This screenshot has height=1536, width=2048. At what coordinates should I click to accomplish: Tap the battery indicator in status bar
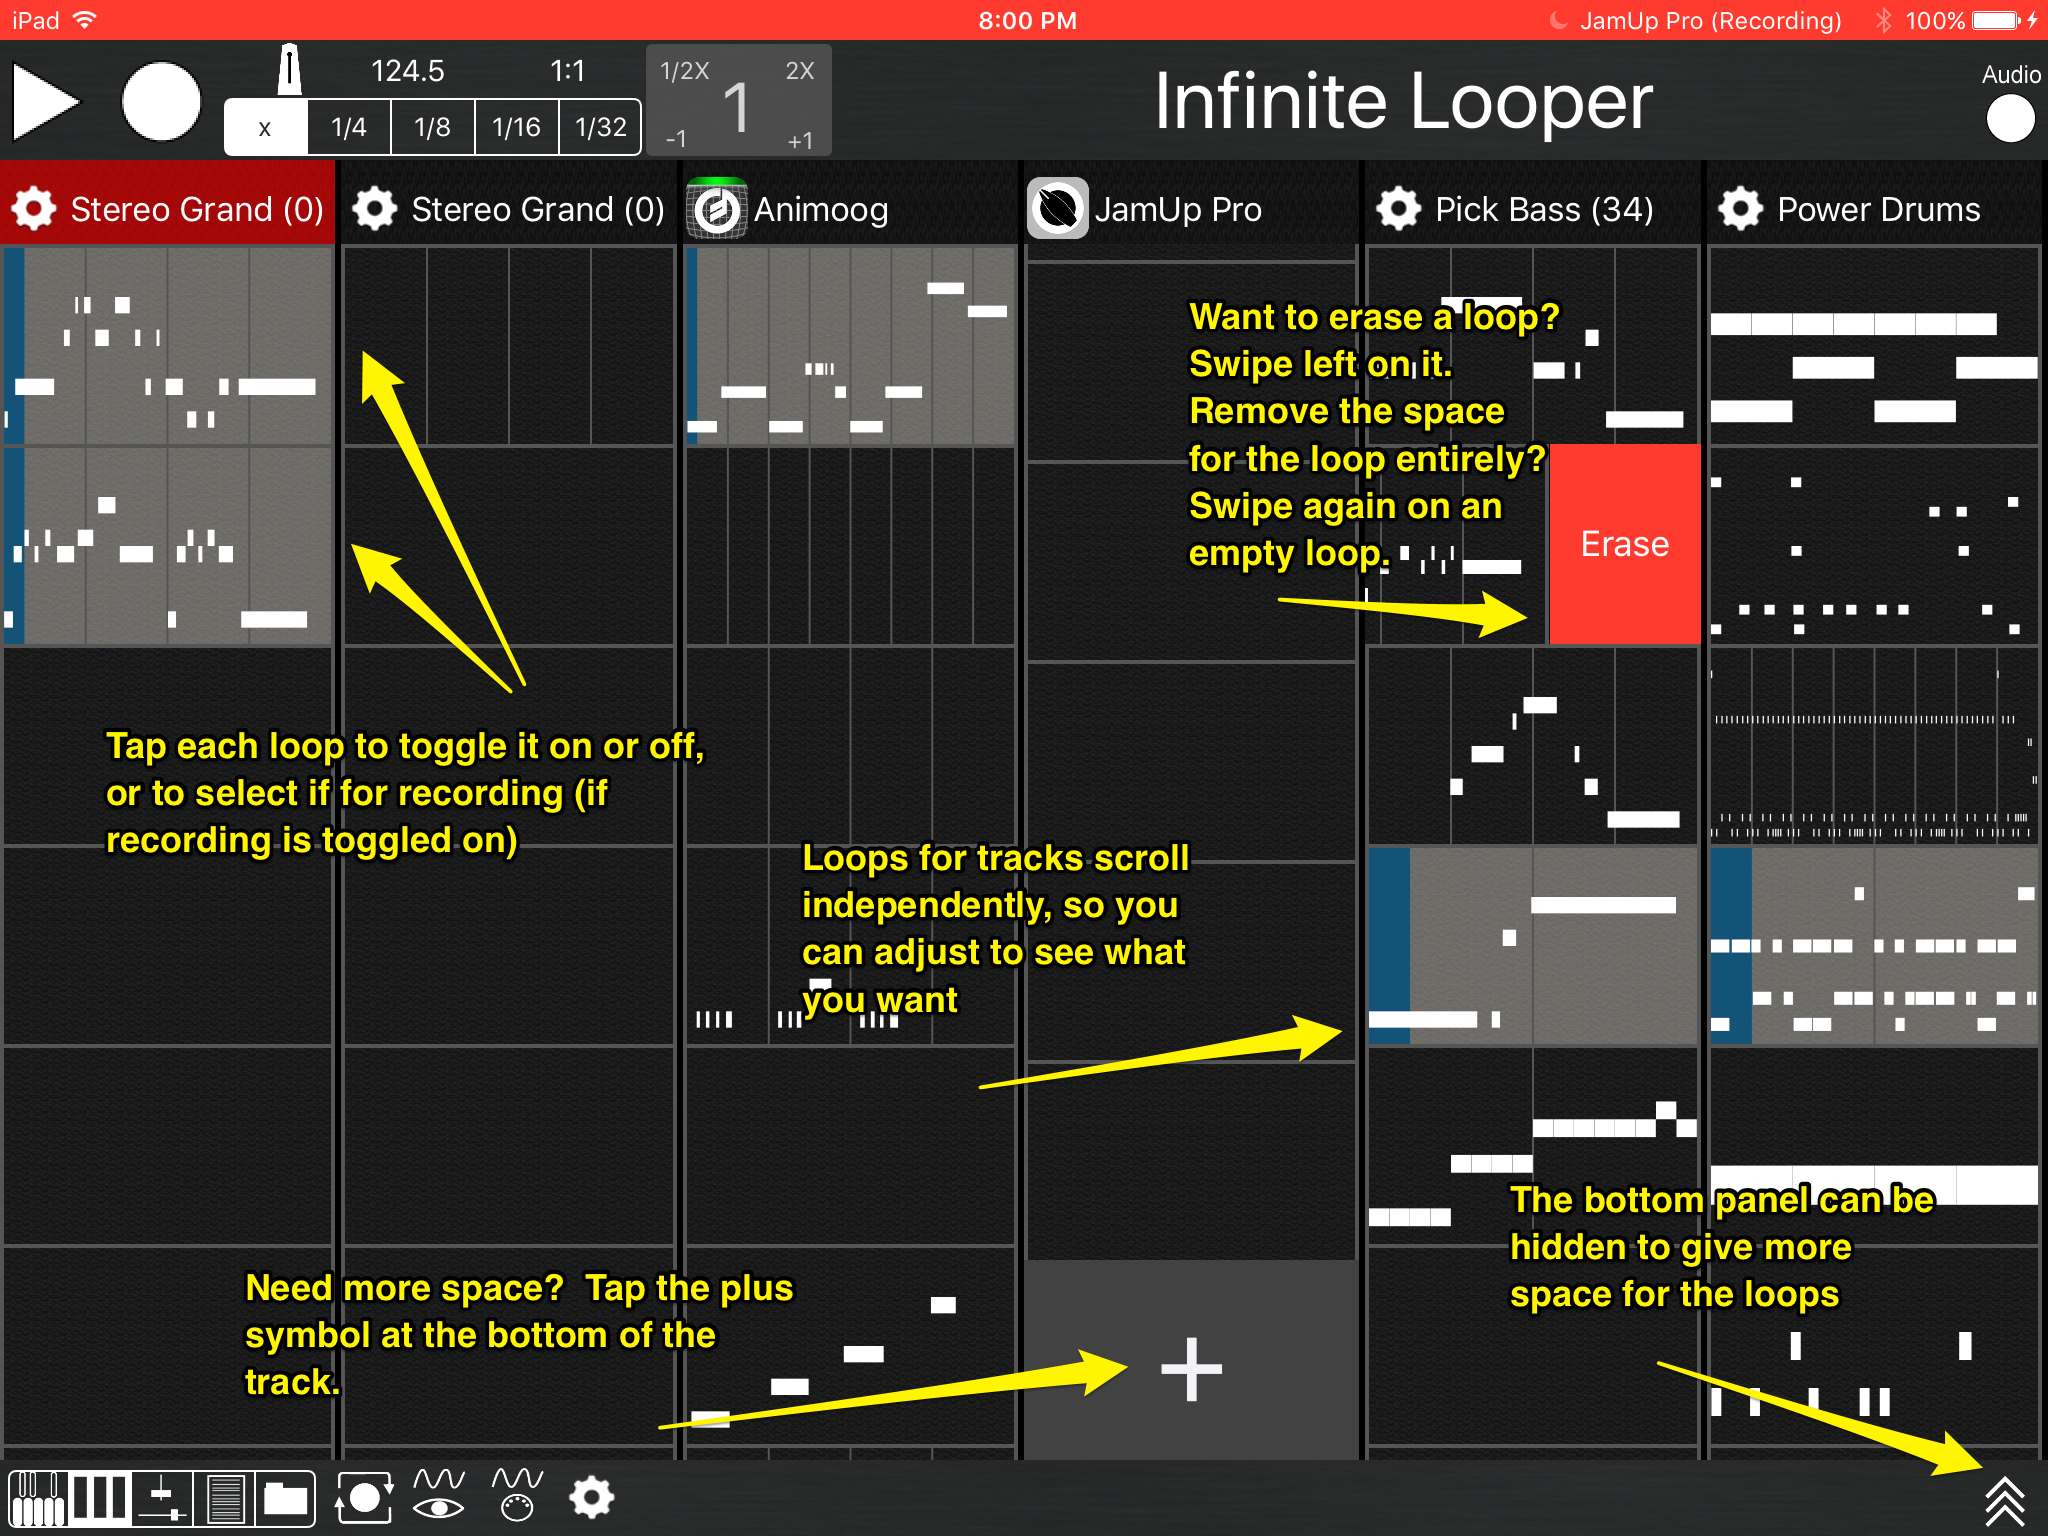(x=1998, y=20)
